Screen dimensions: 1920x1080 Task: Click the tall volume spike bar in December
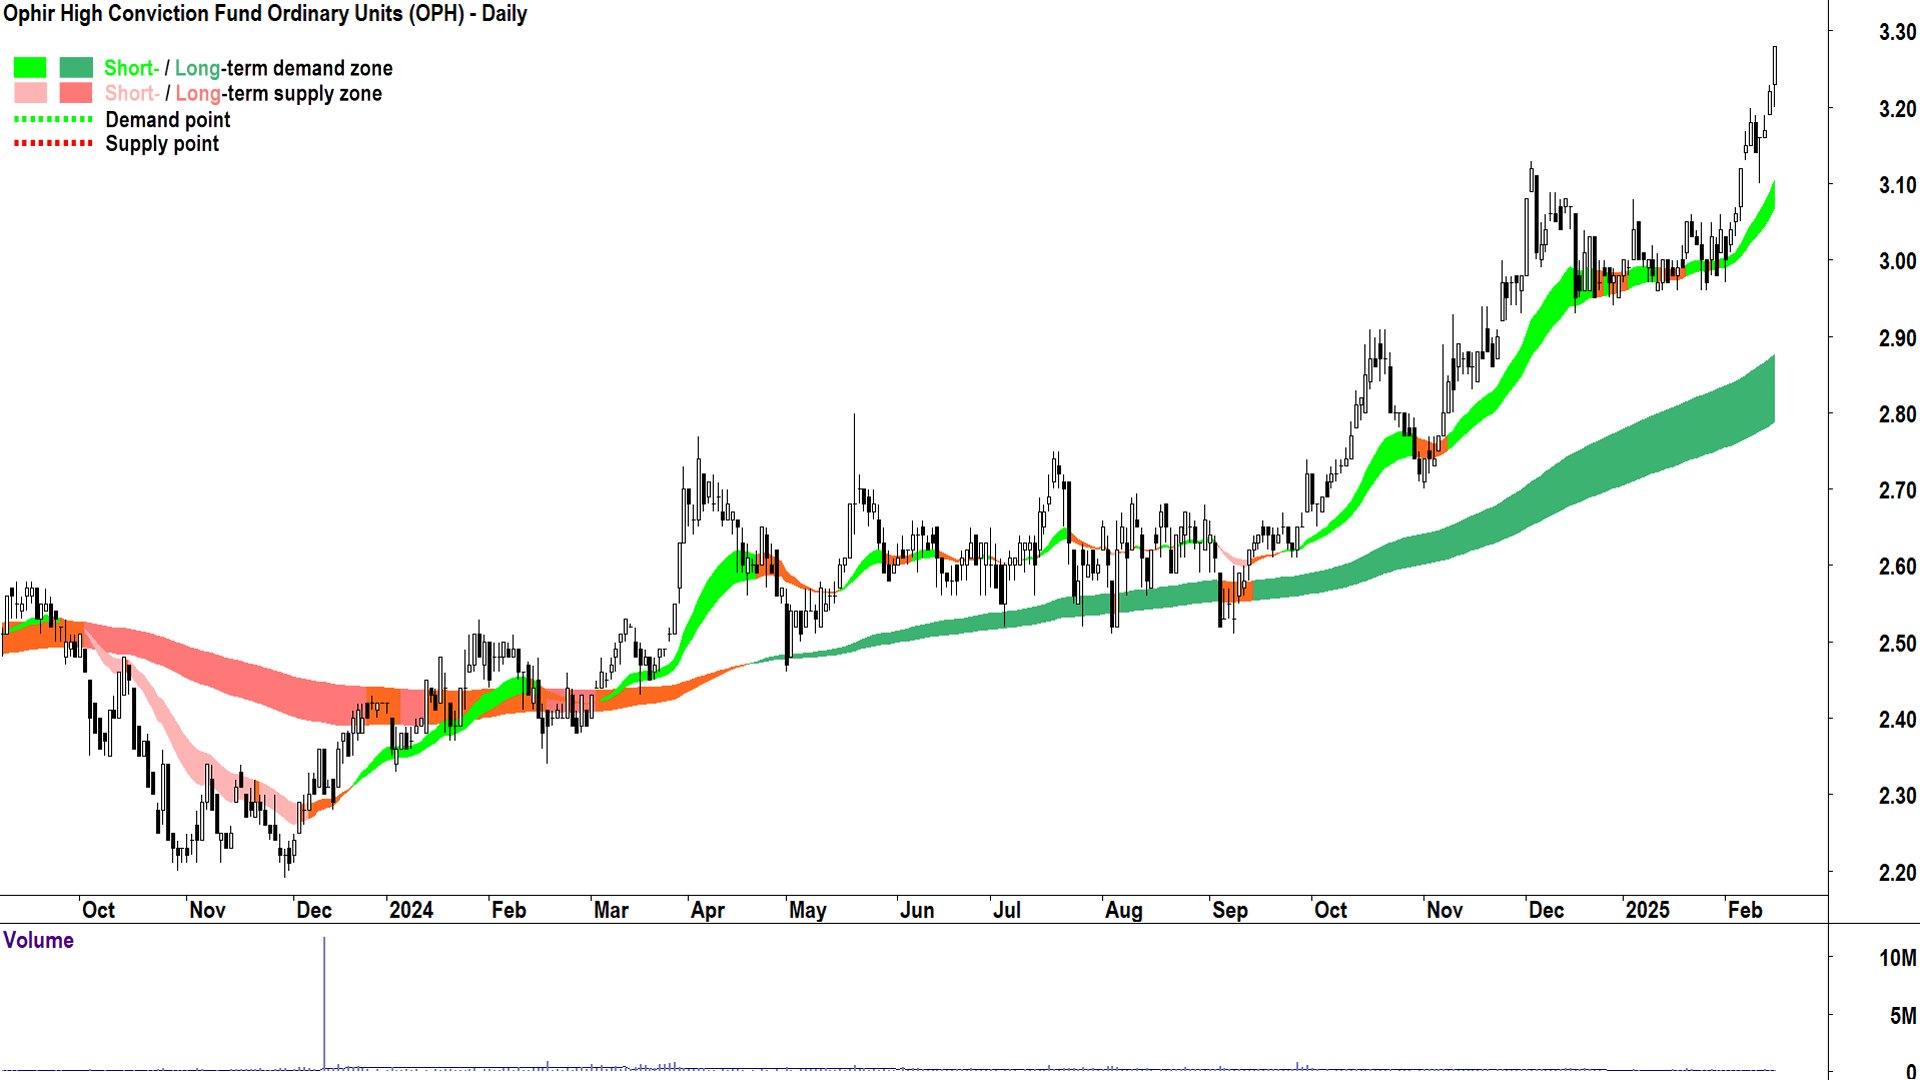click(x=324, y=1000)
